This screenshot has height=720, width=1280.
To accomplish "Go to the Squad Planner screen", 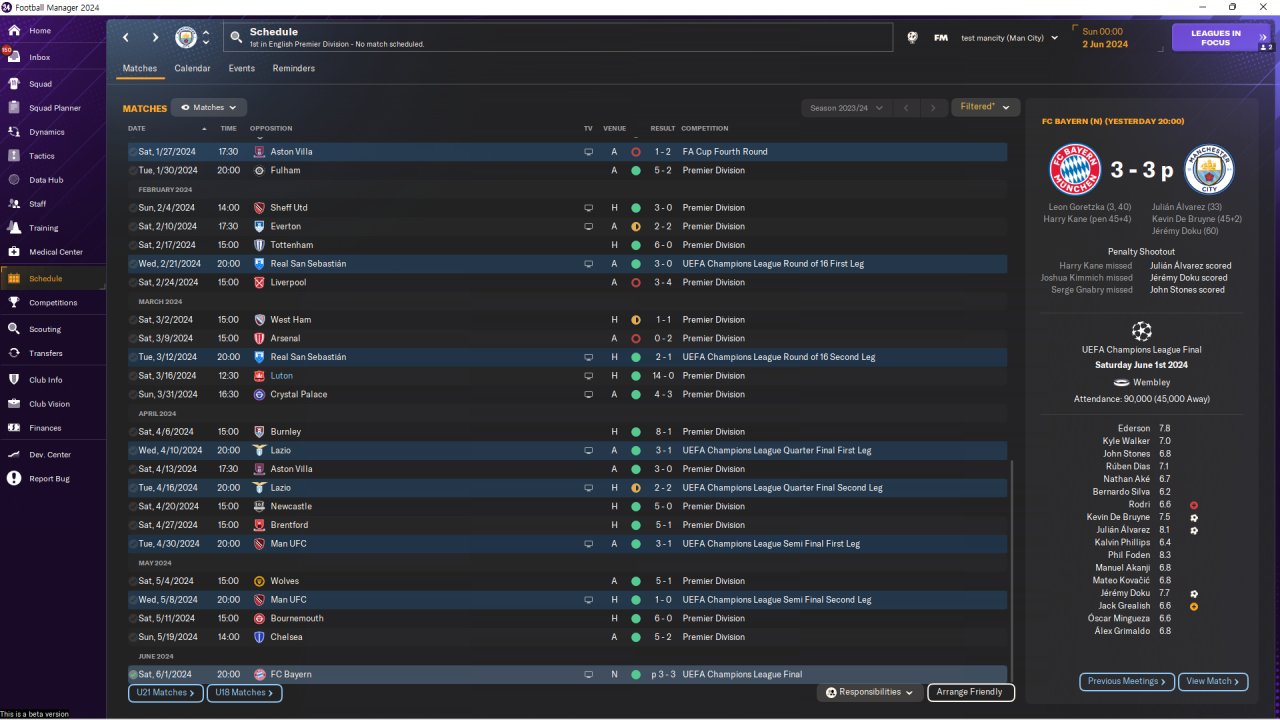I will (53, 108).
